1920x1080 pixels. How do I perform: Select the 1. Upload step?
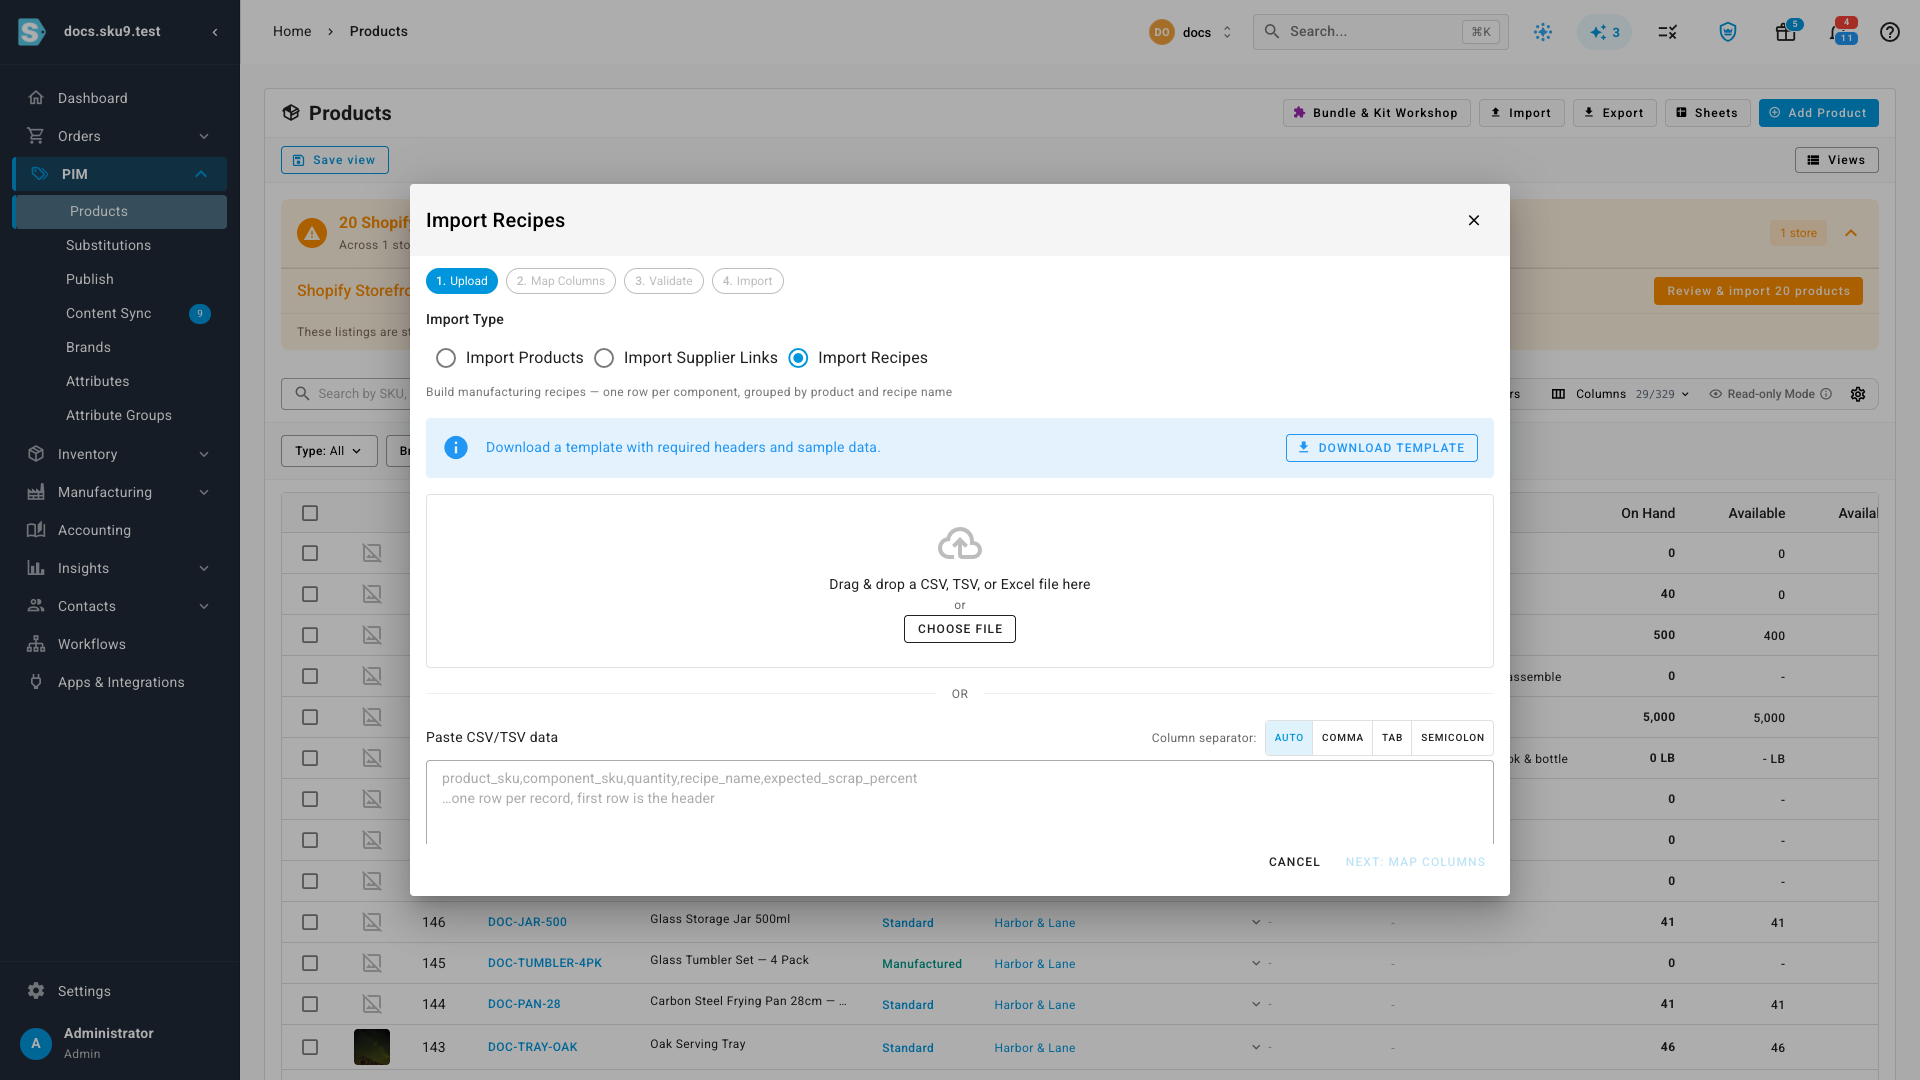point(462,281)
